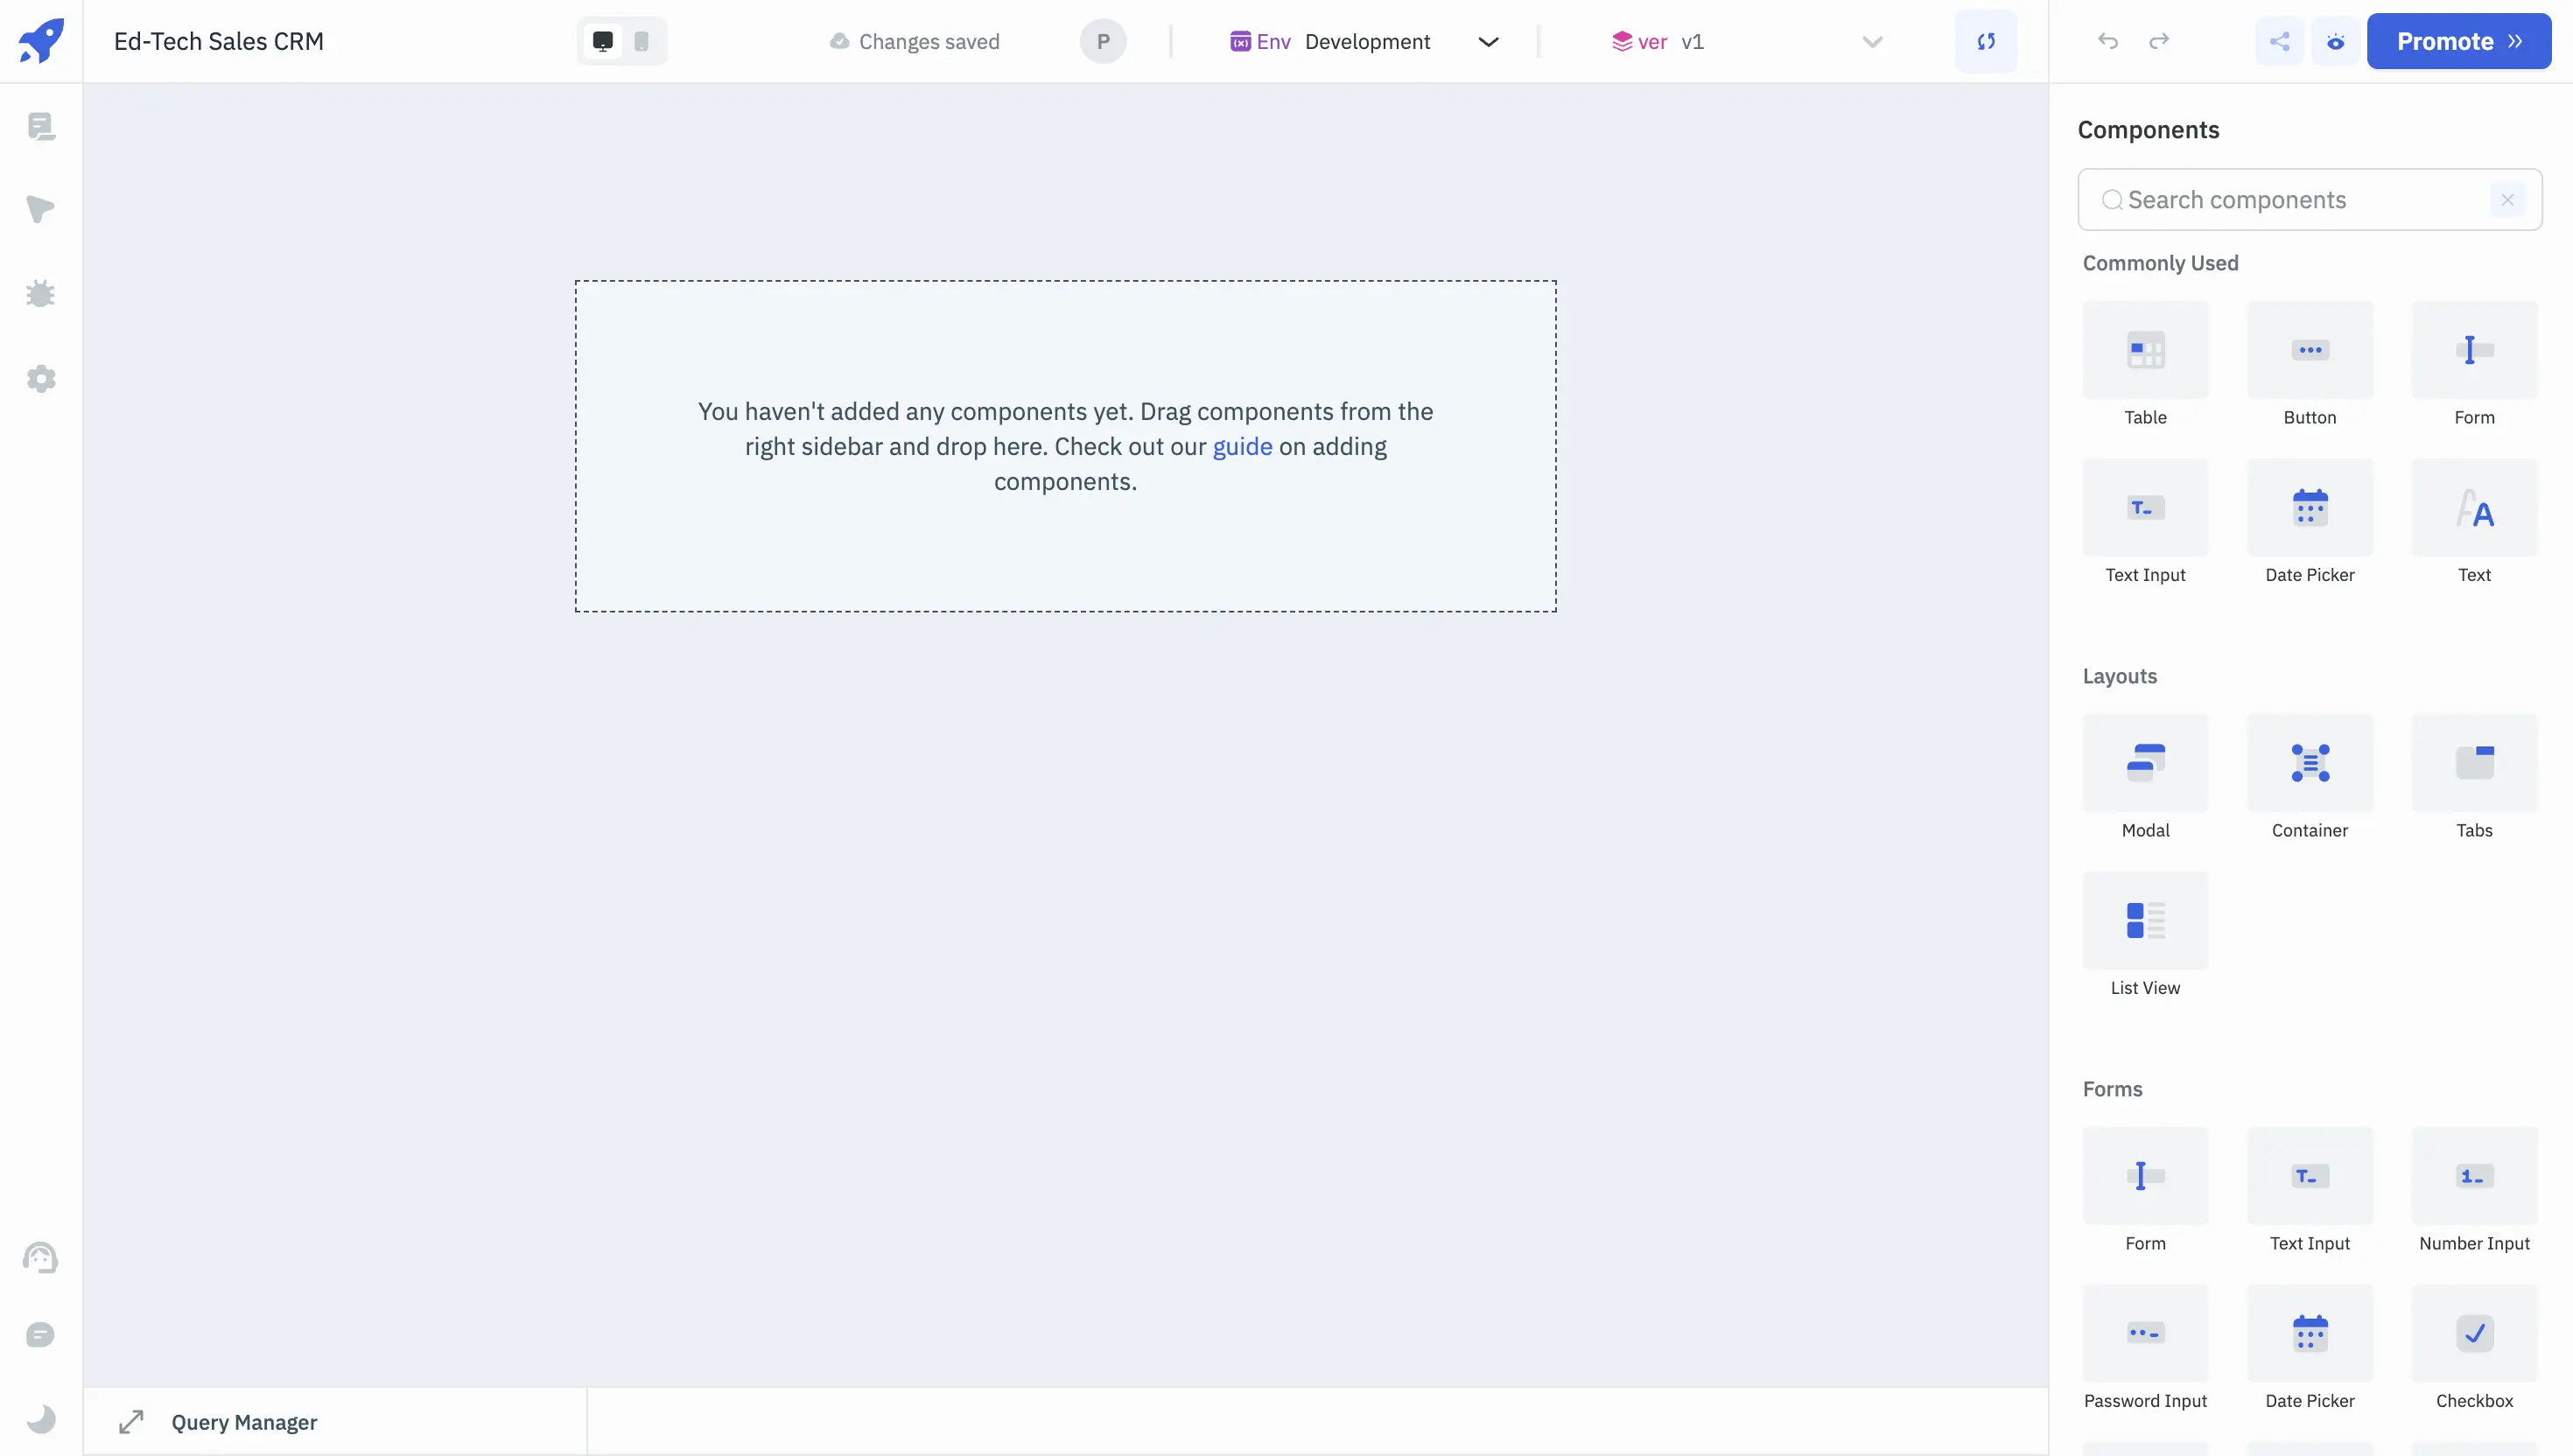Open the inspector cursor icon in sidebar
The image size is (2573, 1456).
[x=41, y=209]
